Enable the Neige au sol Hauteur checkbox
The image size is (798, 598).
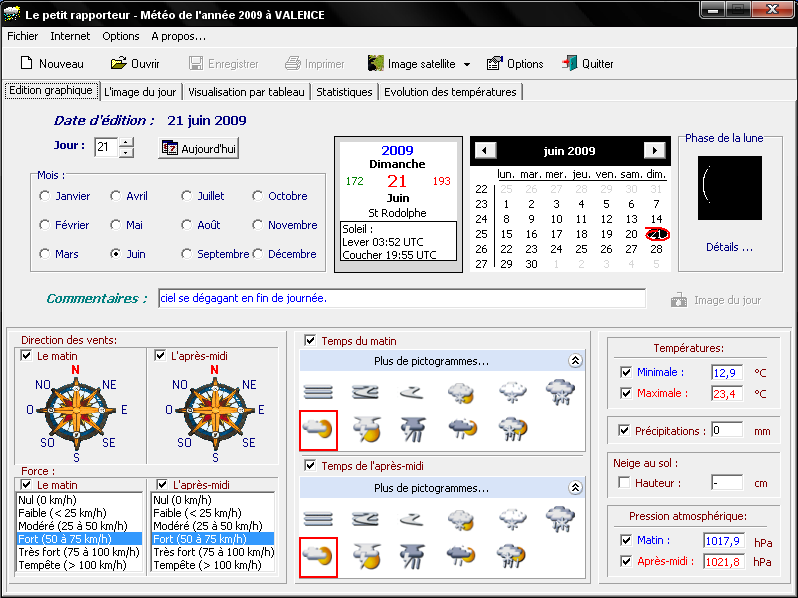point(625,483)
